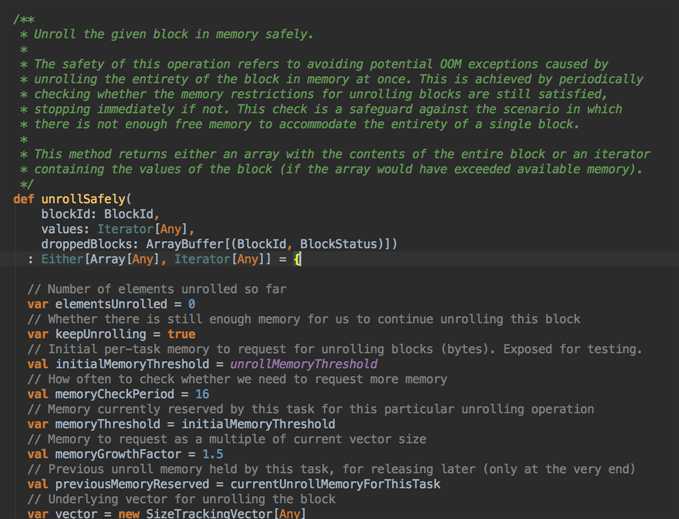Click previousMemoryReserved variable name
This screenshot has height=519, width=679.
(x=132, y=484)
